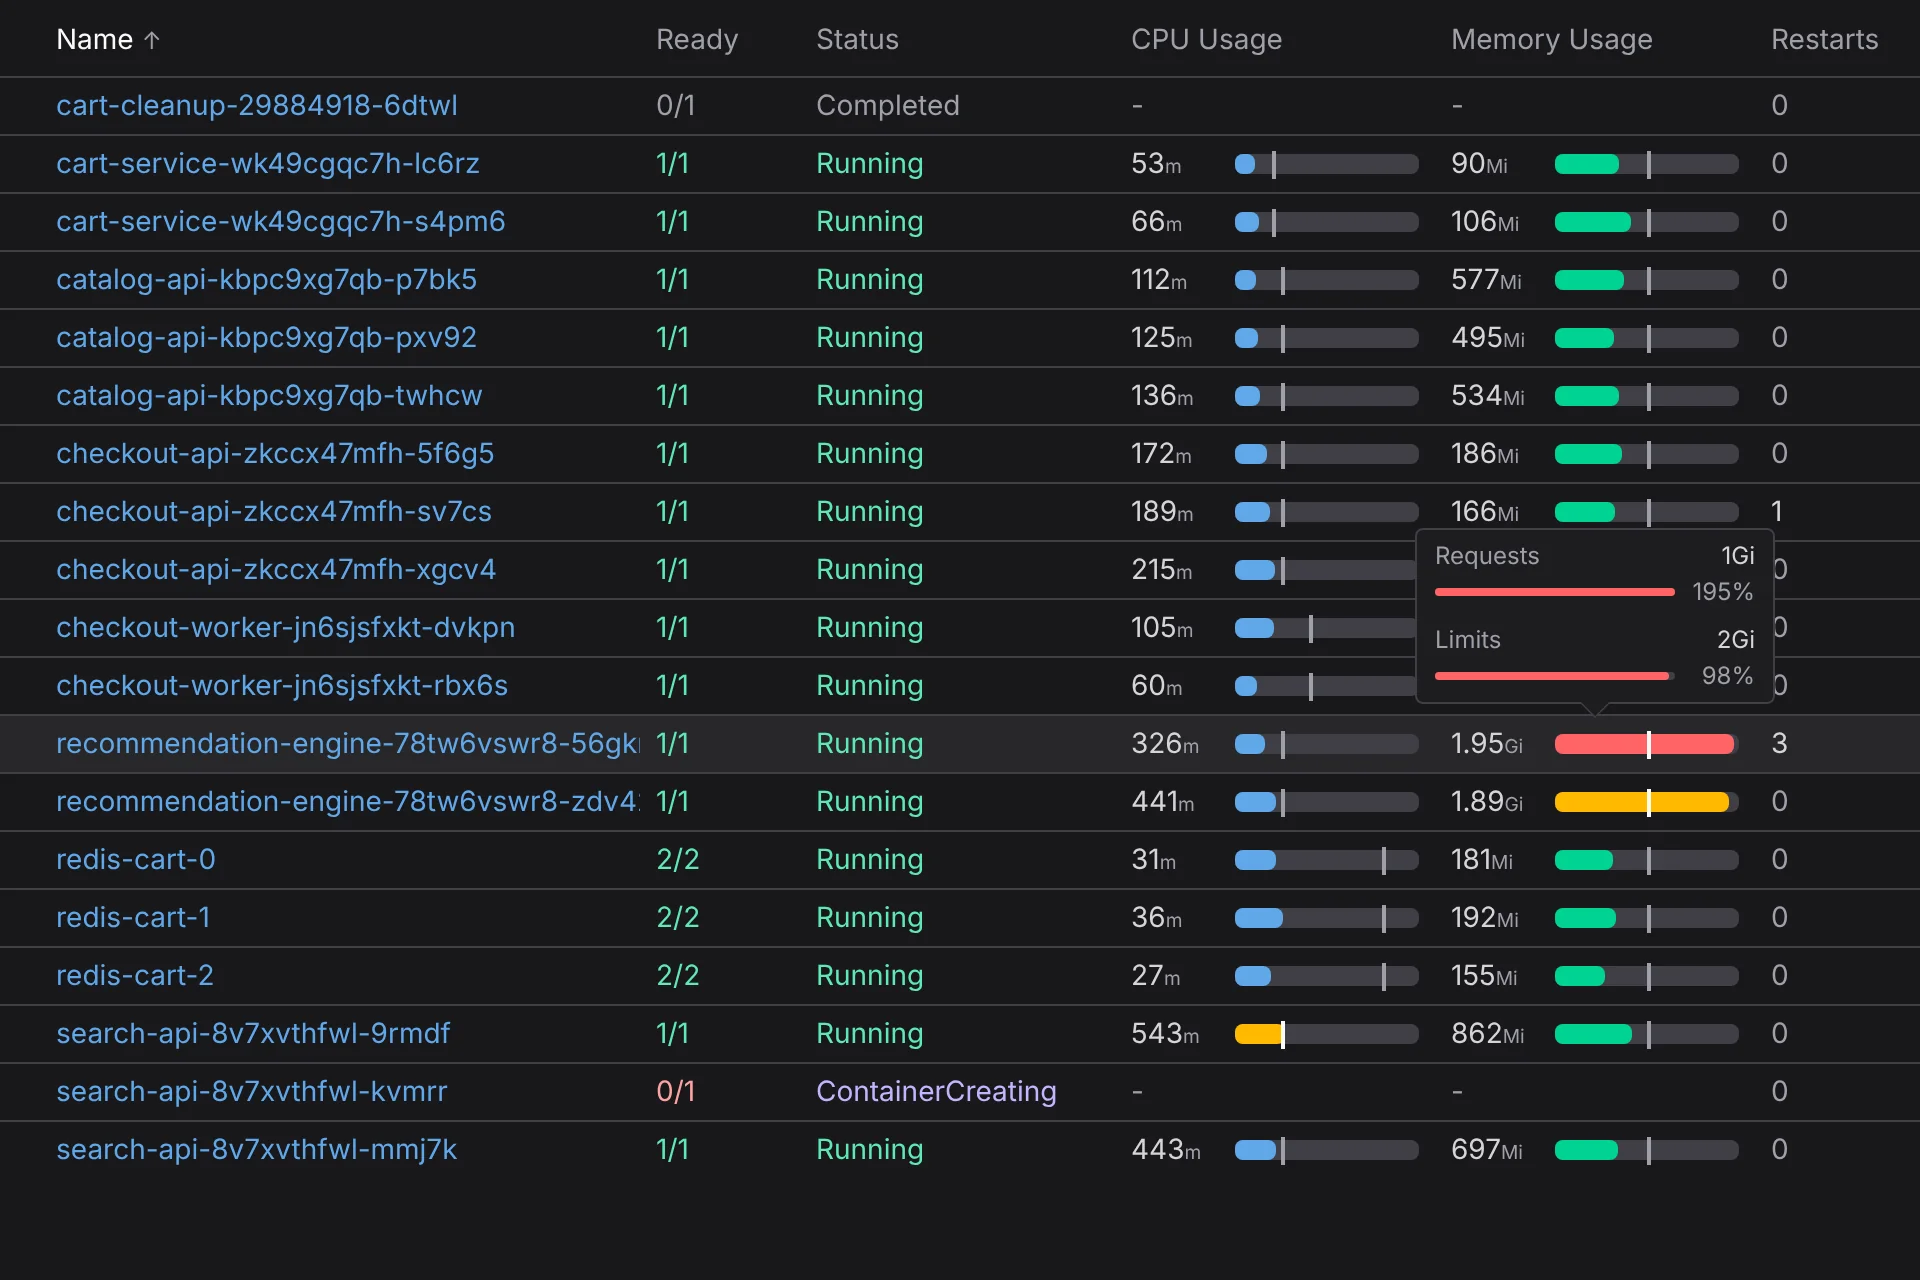This screenshot has height=1280, width=1920.
Task: Sort by the Ready column header
Action: [x=697, y=40]
